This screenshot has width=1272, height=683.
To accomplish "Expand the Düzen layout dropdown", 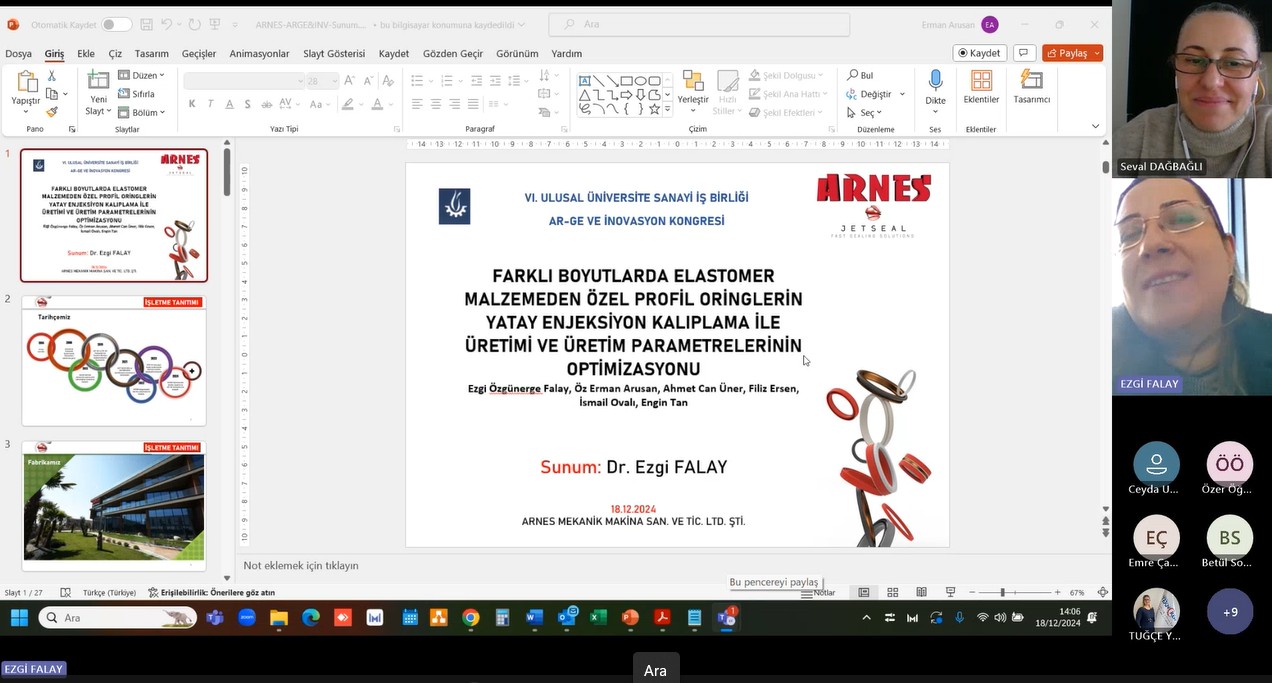I will pos(141,75).
